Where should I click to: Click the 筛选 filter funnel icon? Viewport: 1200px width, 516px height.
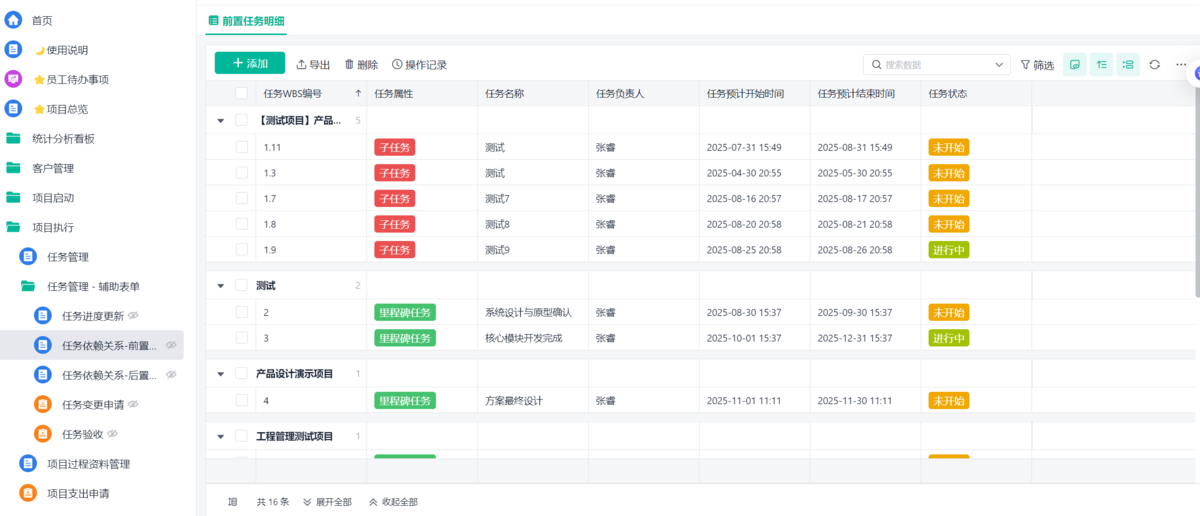tap(1025, 65)
